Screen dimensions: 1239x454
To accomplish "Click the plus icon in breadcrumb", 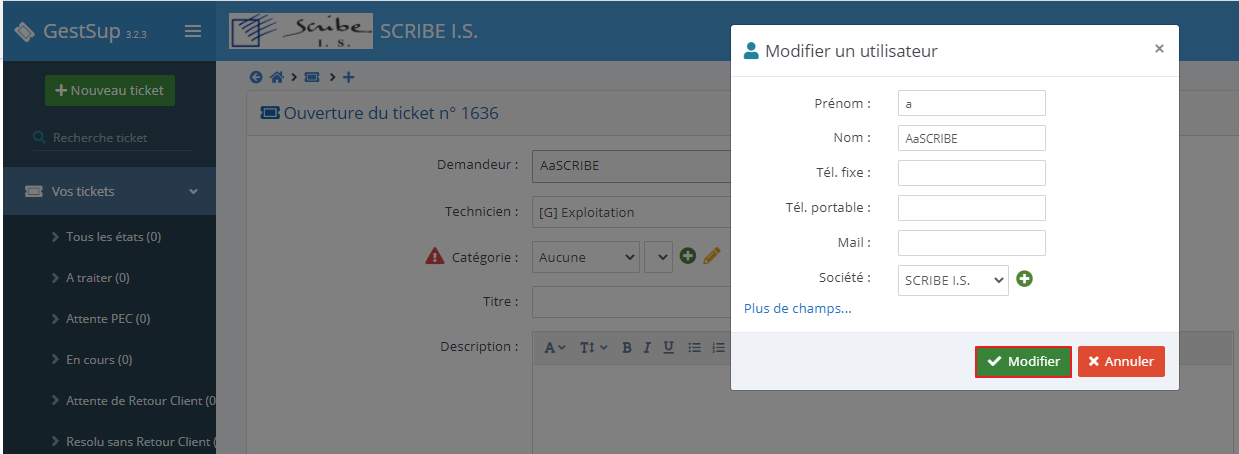I will [x=348, y=77].
